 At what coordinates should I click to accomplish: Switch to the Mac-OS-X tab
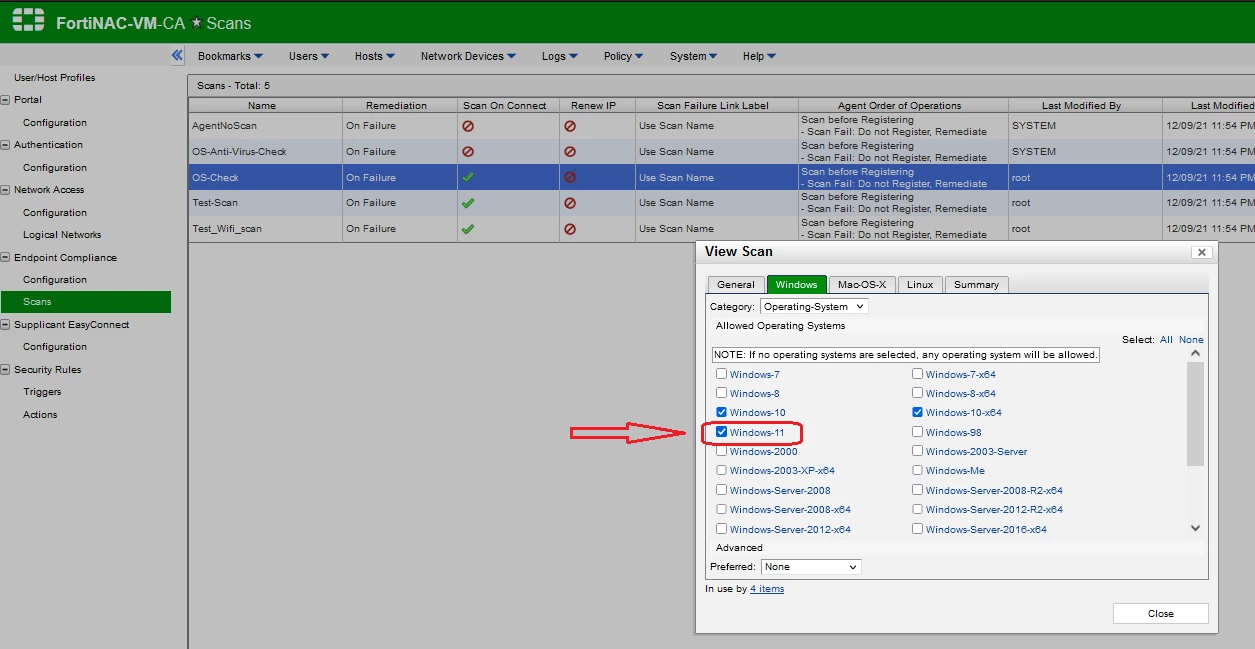tap(862, 285)
